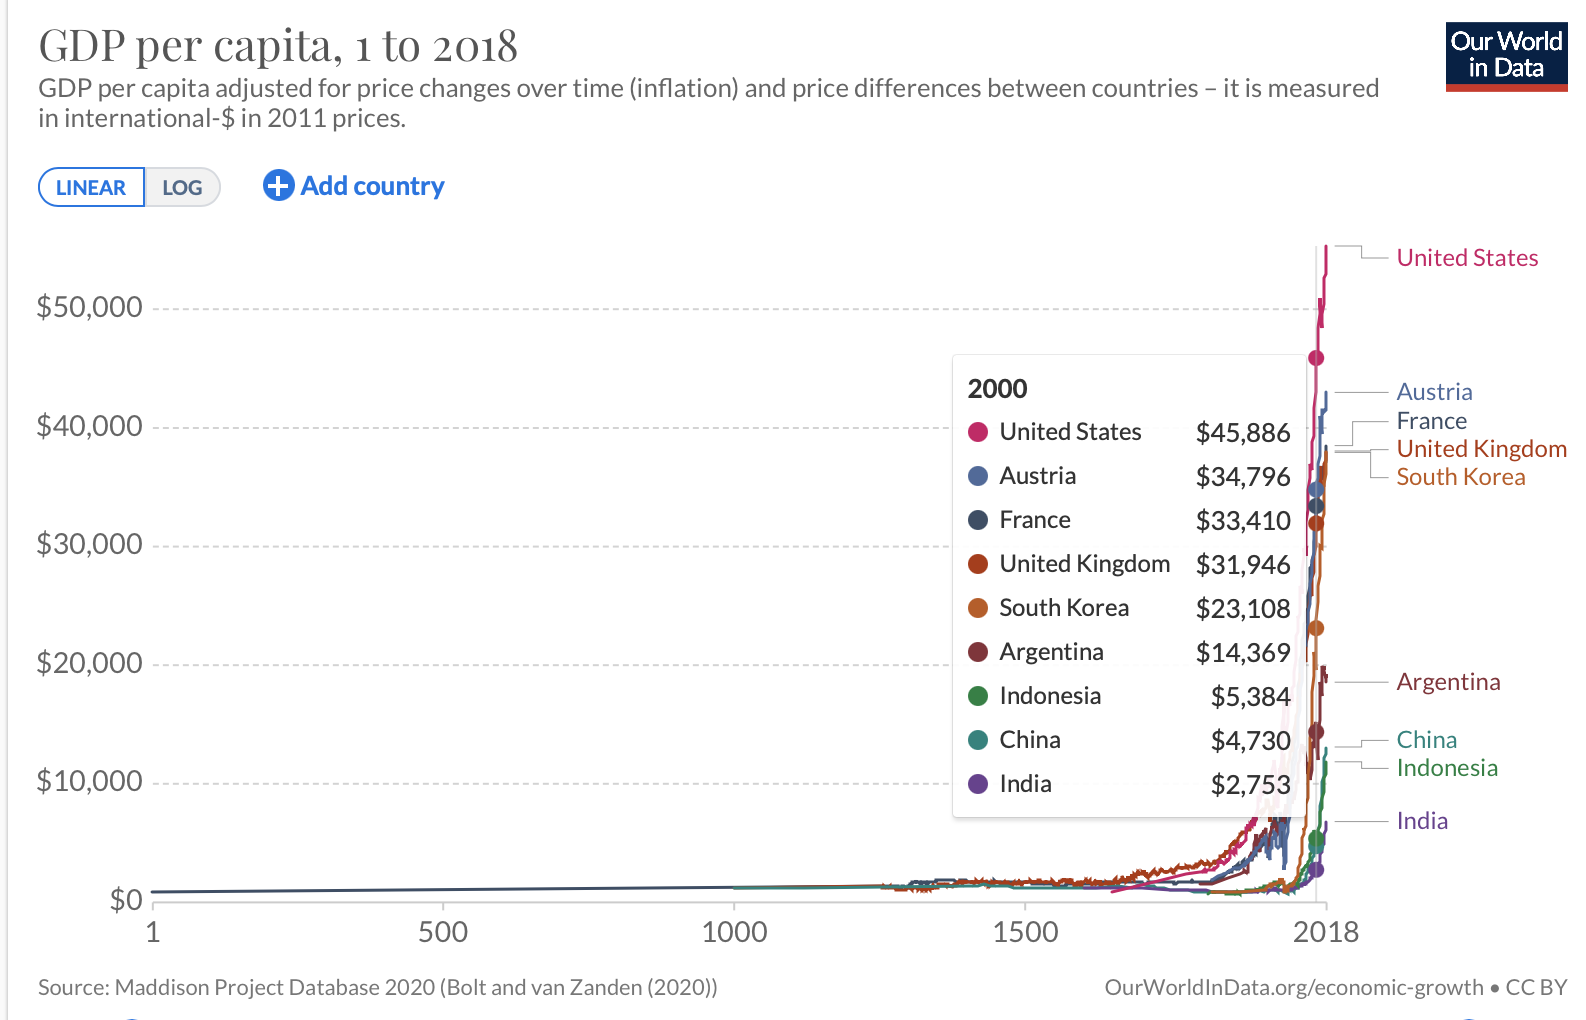Select the South Korea line label
The width and height of the screenshot is (1586, 1020).
(x=1460, y=477)
